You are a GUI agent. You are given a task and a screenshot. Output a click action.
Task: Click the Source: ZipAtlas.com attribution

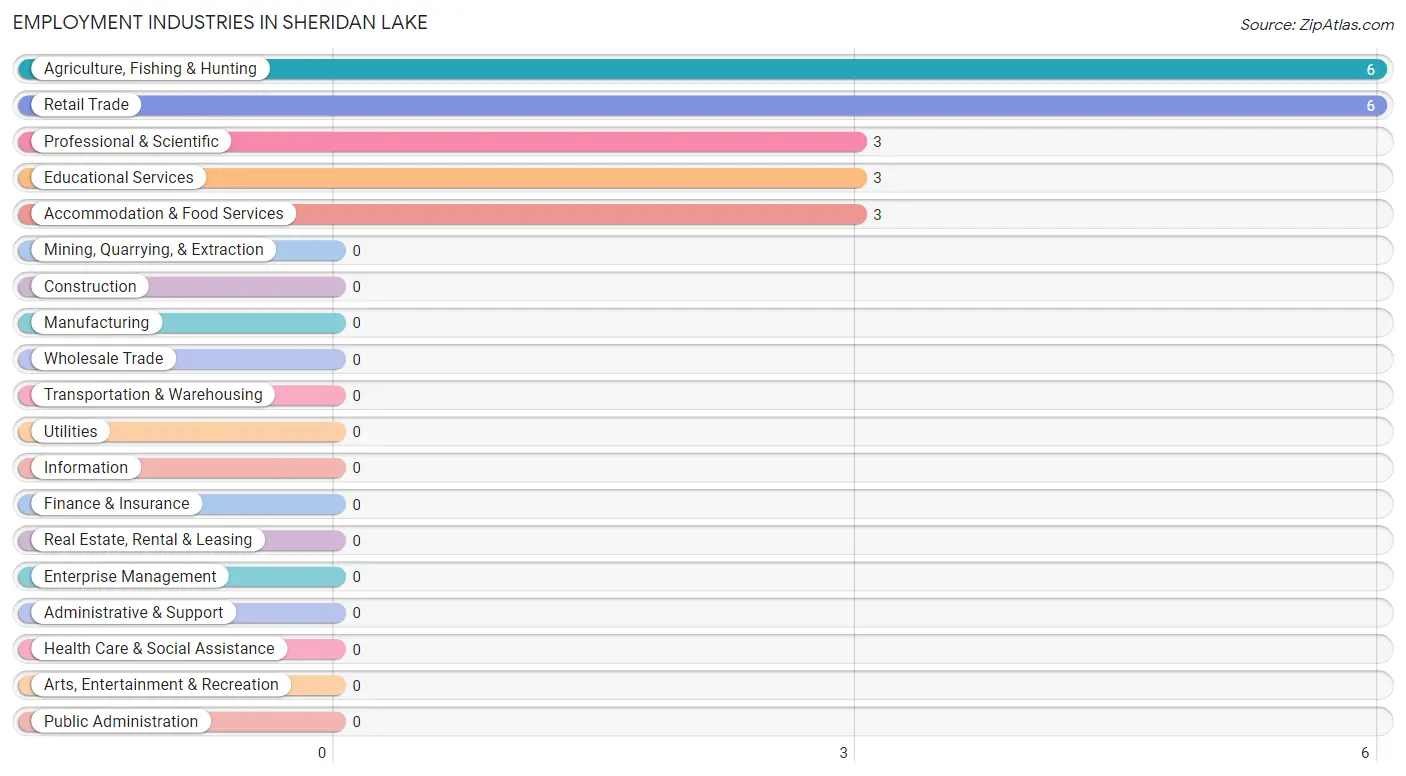[1317, 25]
